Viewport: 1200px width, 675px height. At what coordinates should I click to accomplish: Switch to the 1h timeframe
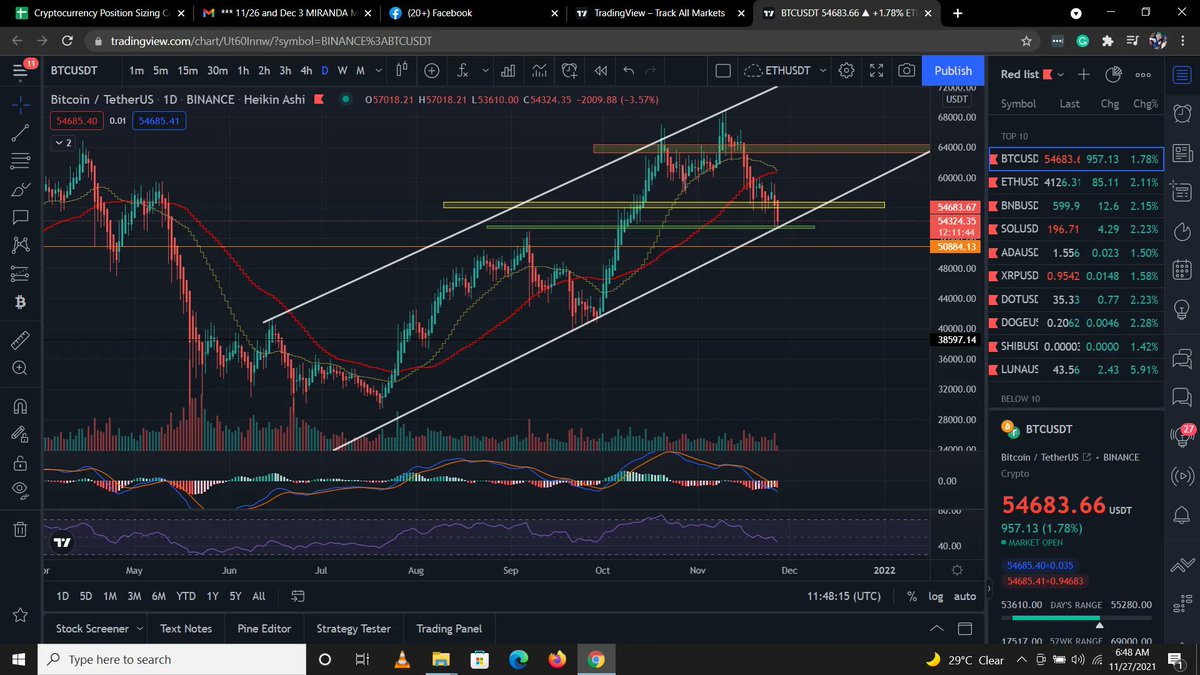[x=243, y=71]
